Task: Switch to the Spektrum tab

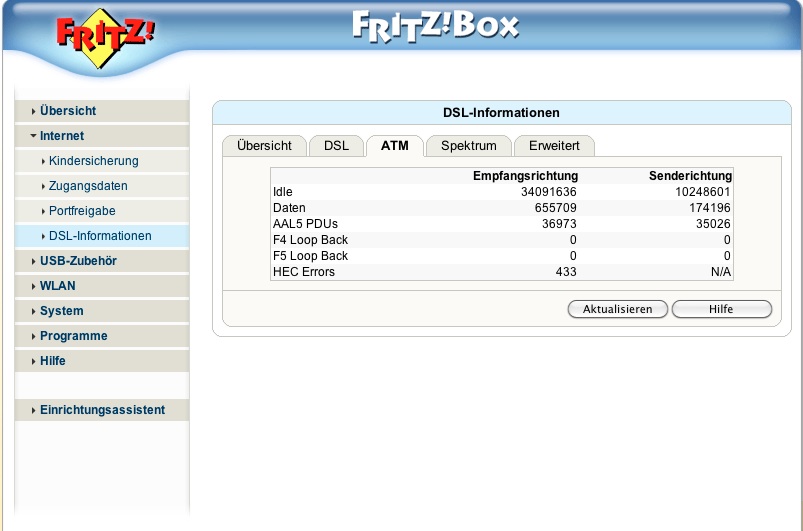Action: 469,146
